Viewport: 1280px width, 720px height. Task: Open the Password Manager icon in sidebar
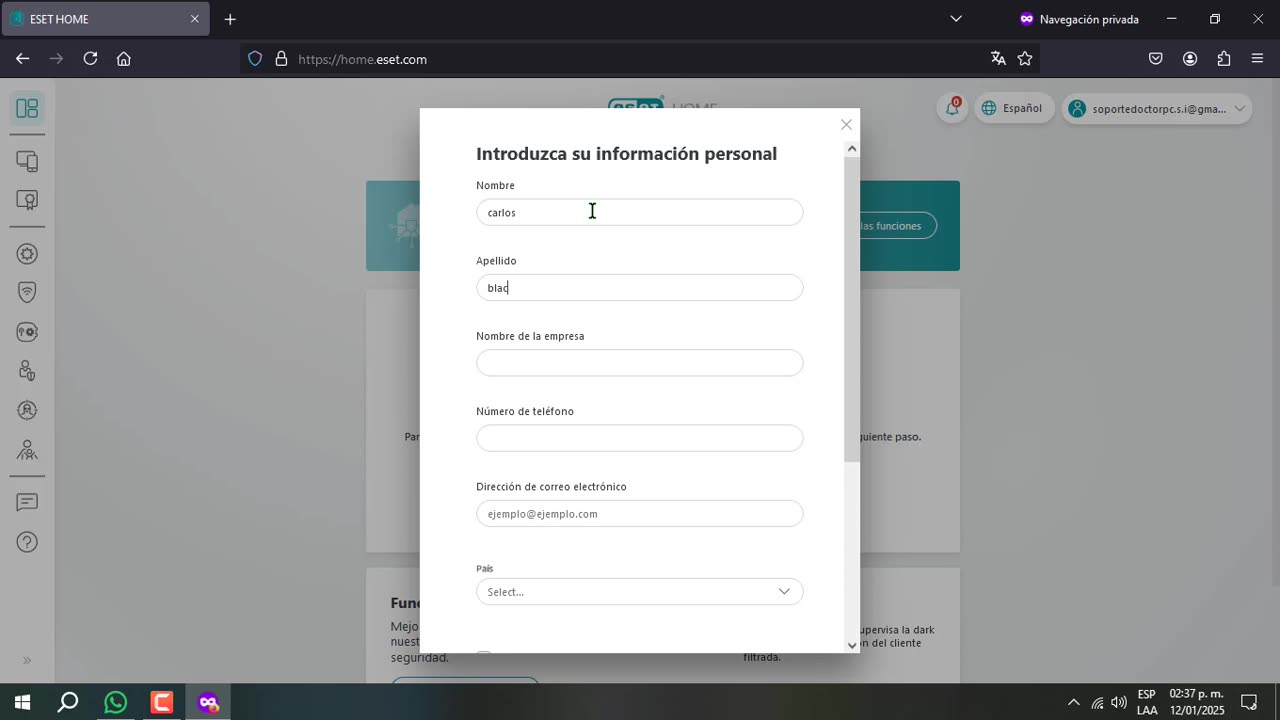click(x=27, y=332)
